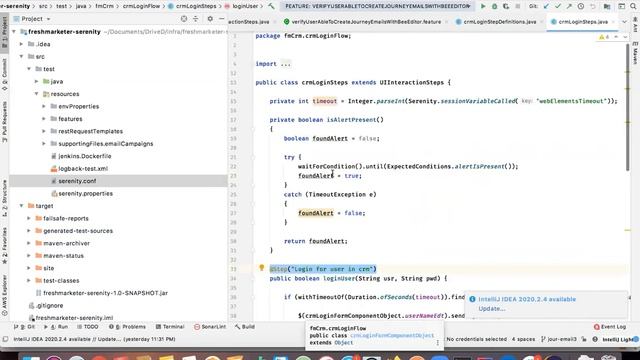This screenshot has width=640, height=360.
Task: Select the crmLoginSteps.java tab
Action: (x=583, y=22)
